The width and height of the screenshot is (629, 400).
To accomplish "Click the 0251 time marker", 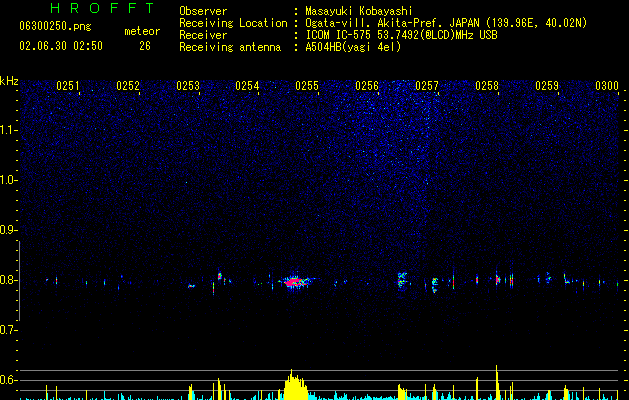I will click(67, 86).
